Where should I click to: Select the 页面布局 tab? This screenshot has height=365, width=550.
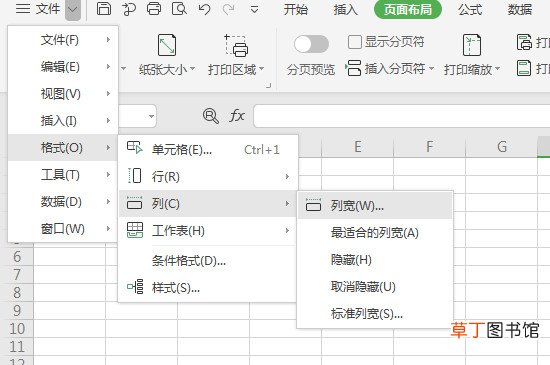(408, 9)
